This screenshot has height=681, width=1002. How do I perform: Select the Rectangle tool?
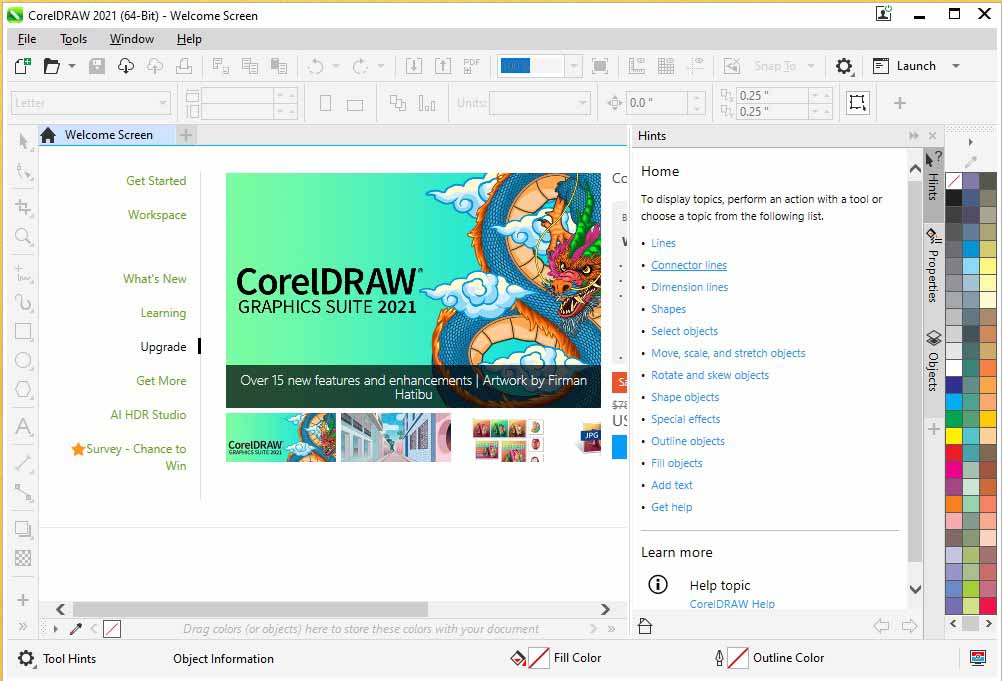point(23,332)
